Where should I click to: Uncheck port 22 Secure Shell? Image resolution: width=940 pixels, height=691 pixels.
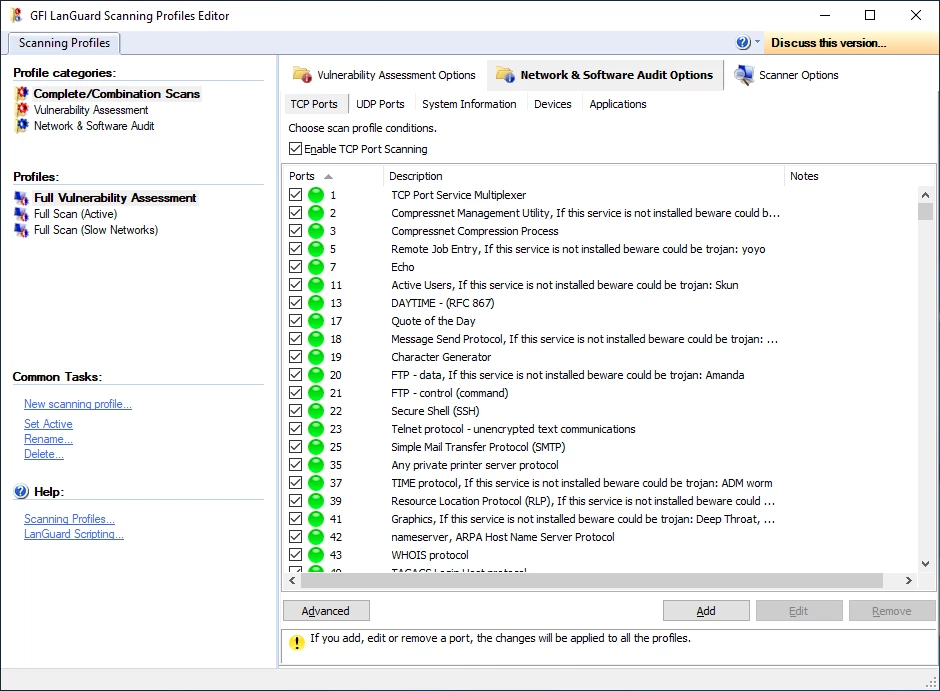[x=295, y=411]
